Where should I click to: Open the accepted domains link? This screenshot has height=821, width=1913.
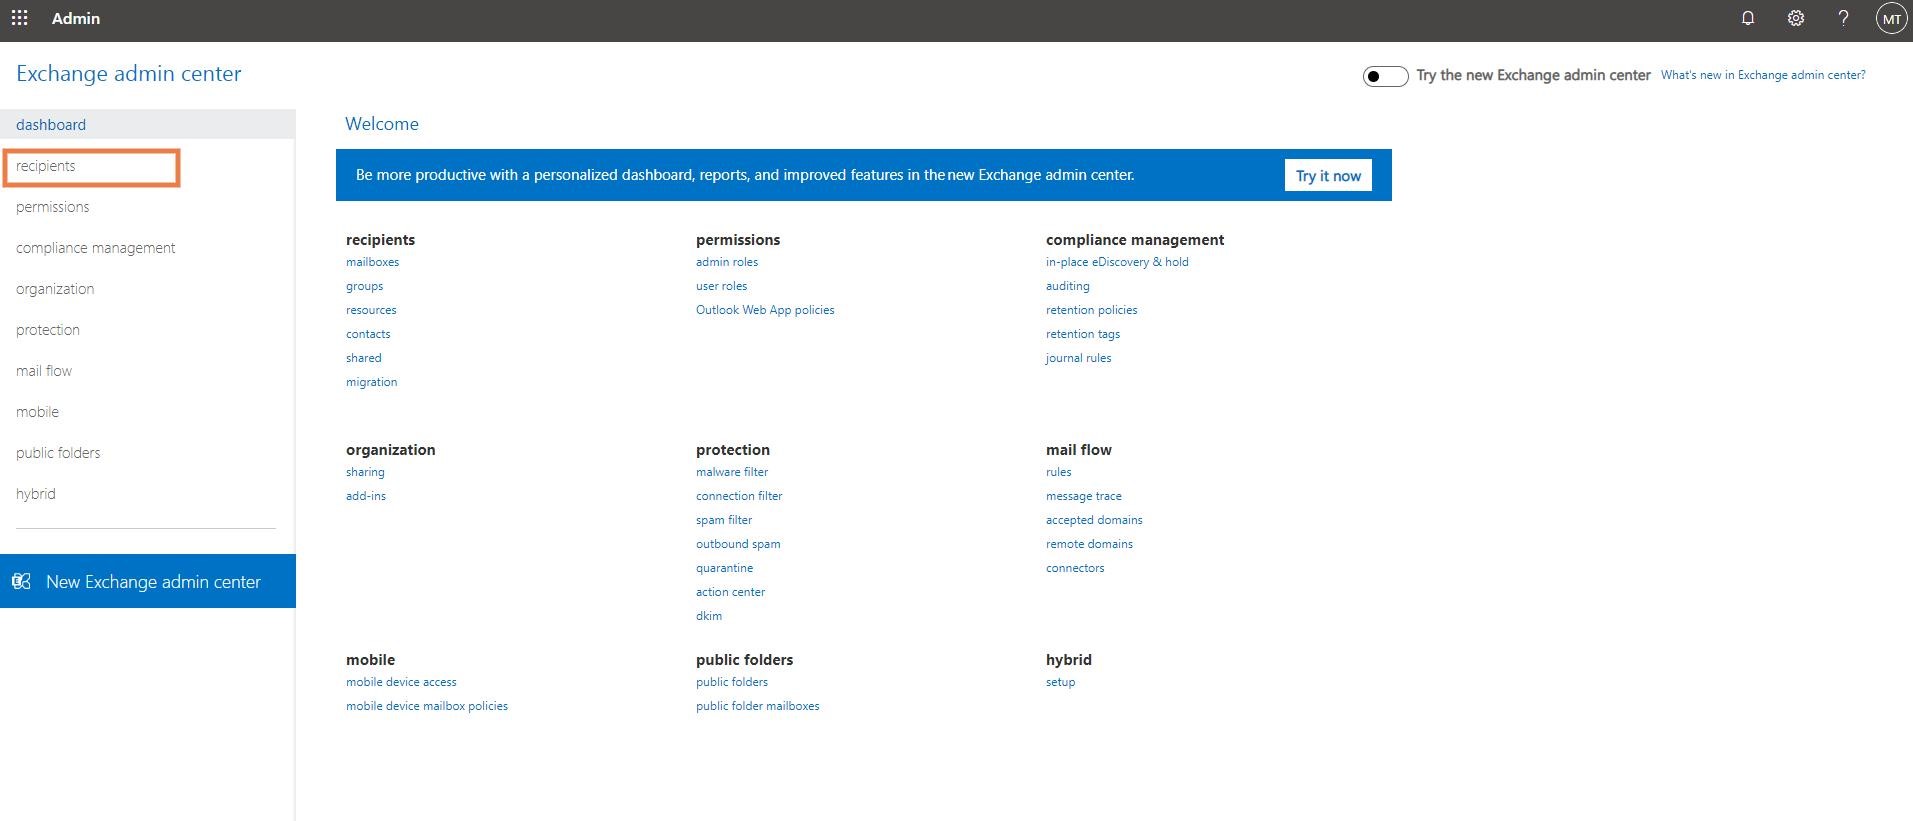pyautogui.click(x=1094, y=520)
